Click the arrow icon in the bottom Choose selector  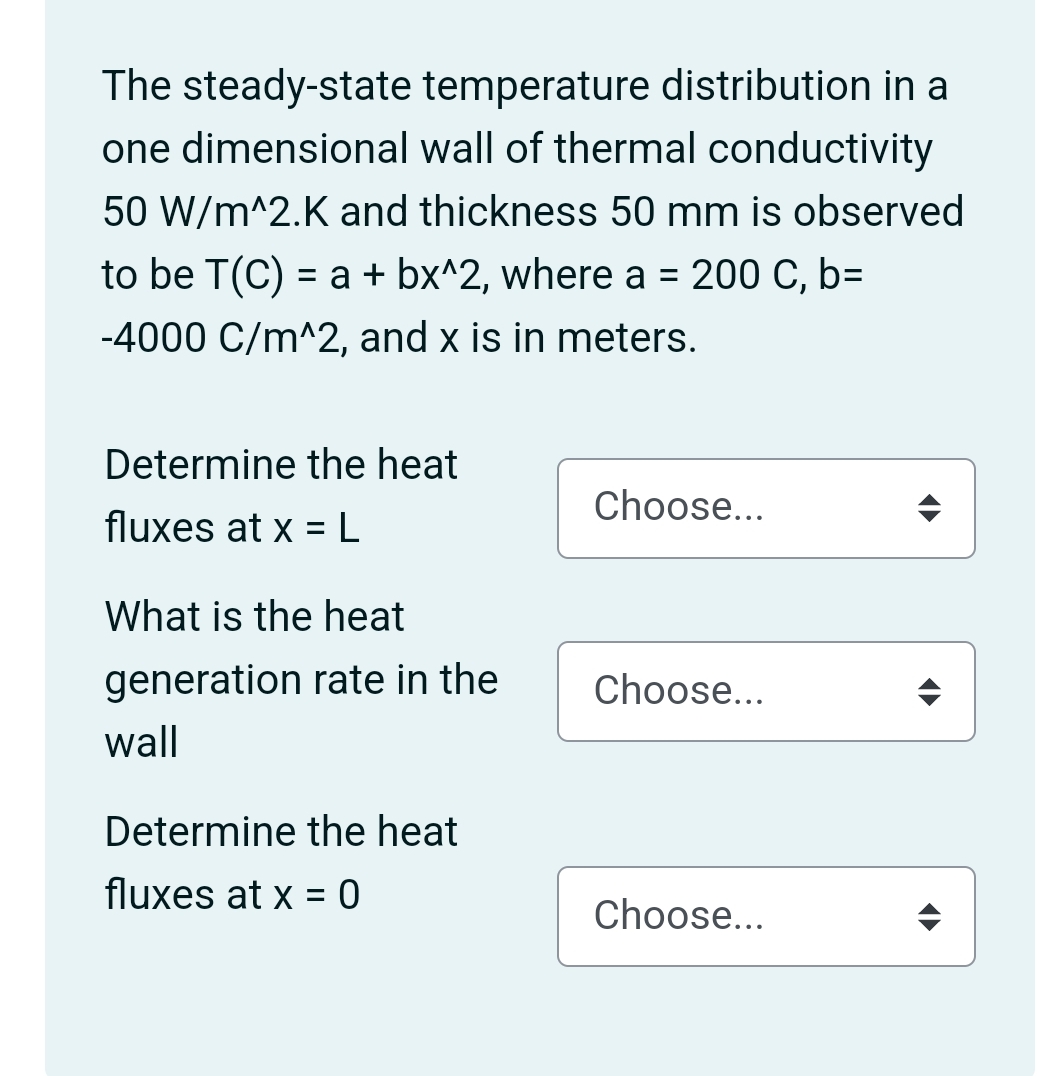pos(929,916)
